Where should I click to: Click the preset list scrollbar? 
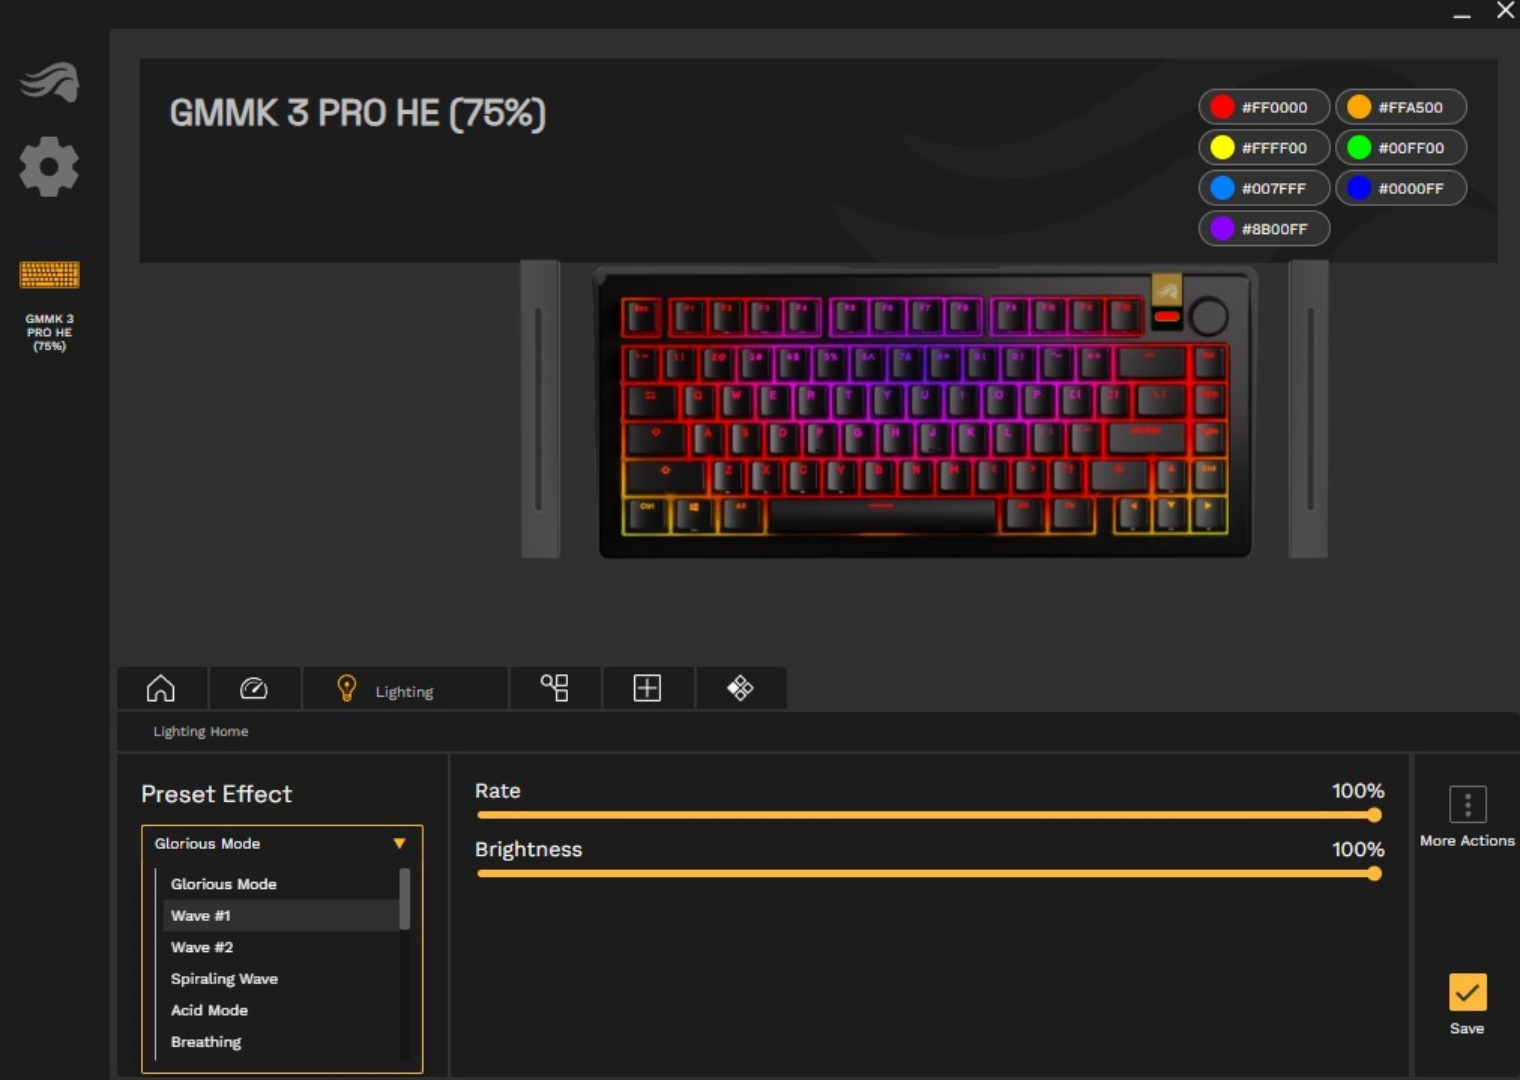405,900
